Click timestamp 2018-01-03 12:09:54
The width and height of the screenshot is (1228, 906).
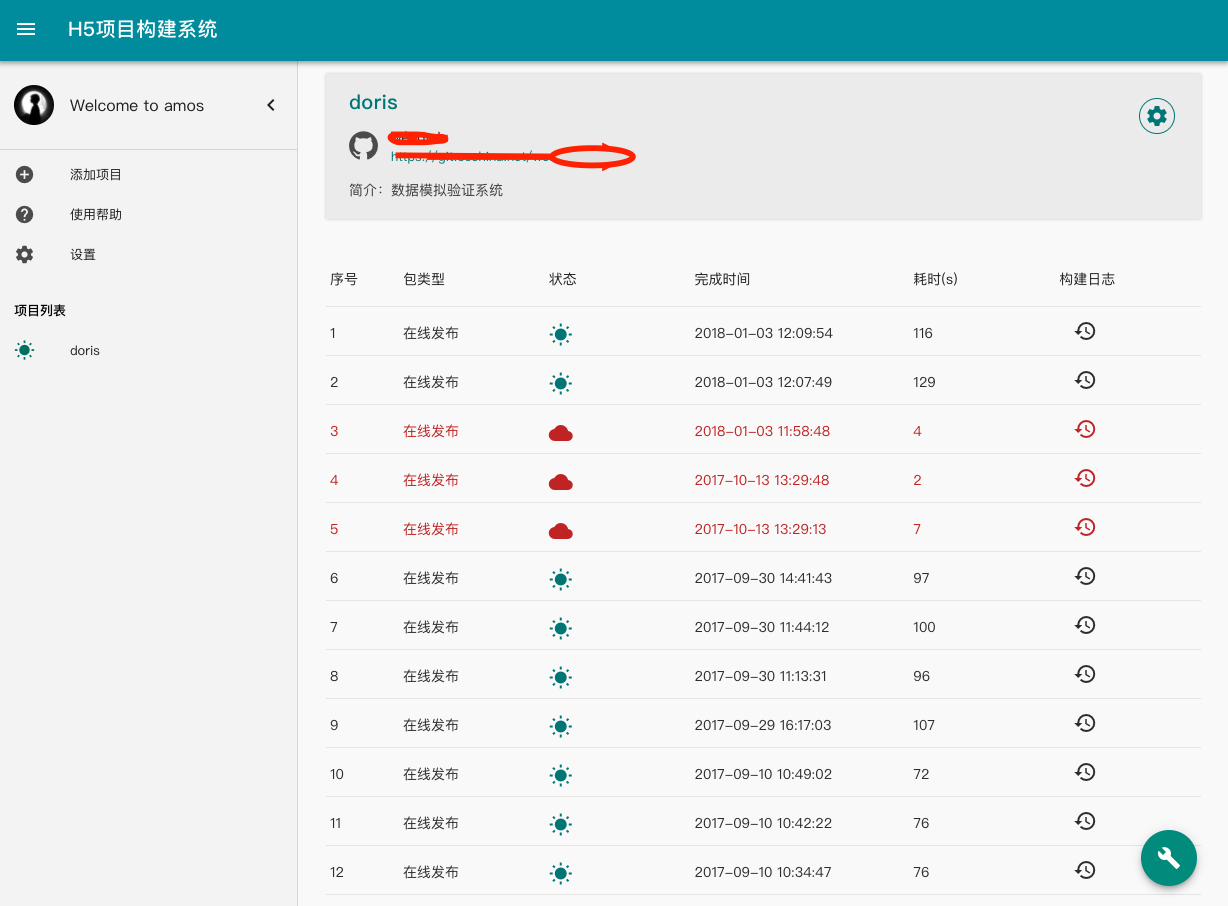pos(764,333)
